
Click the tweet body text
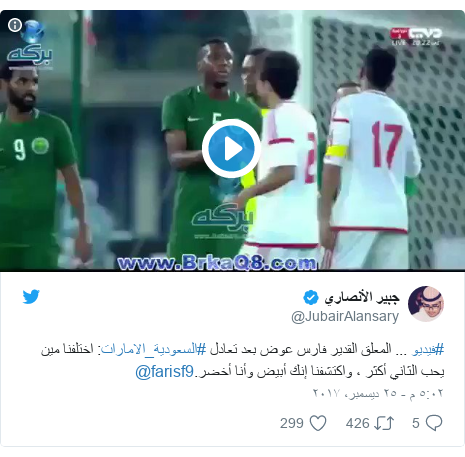243,361
